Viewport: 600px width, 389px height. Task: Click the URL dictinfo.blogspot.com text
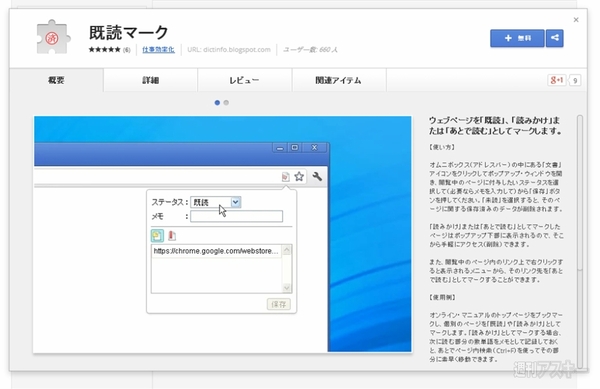(228, 50)
